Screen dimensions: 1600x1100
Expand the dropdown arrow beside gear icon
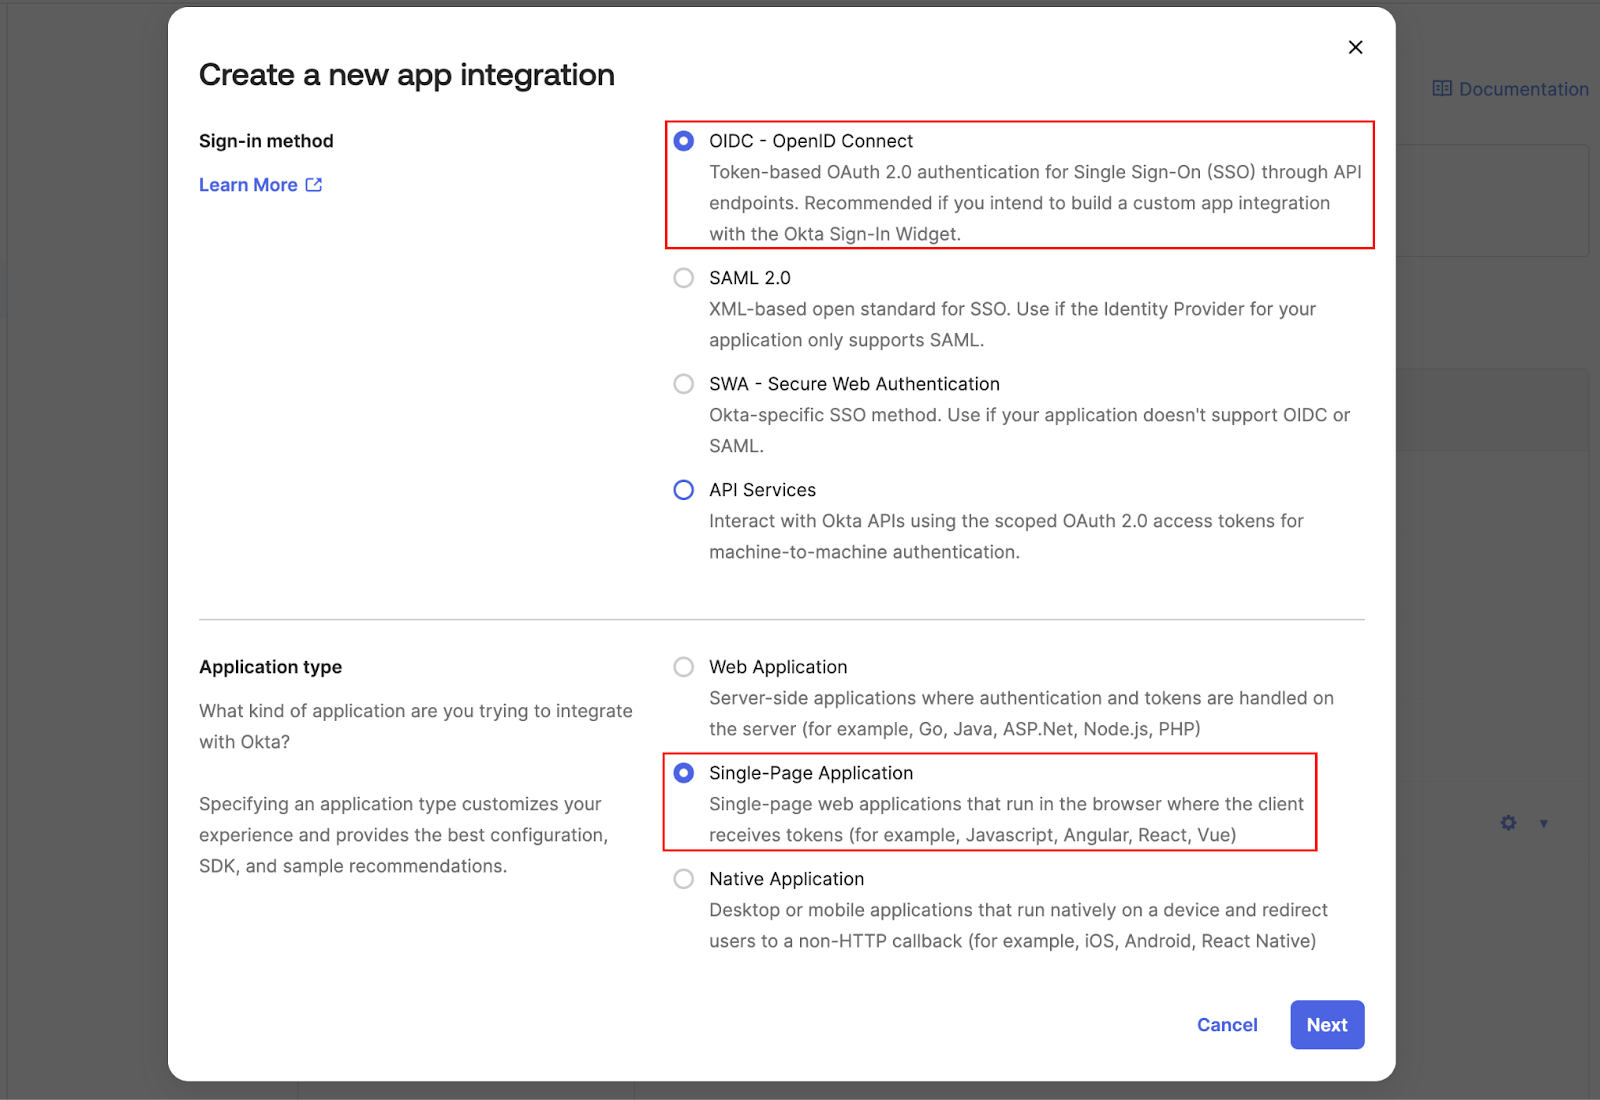tap(1544, 824)
